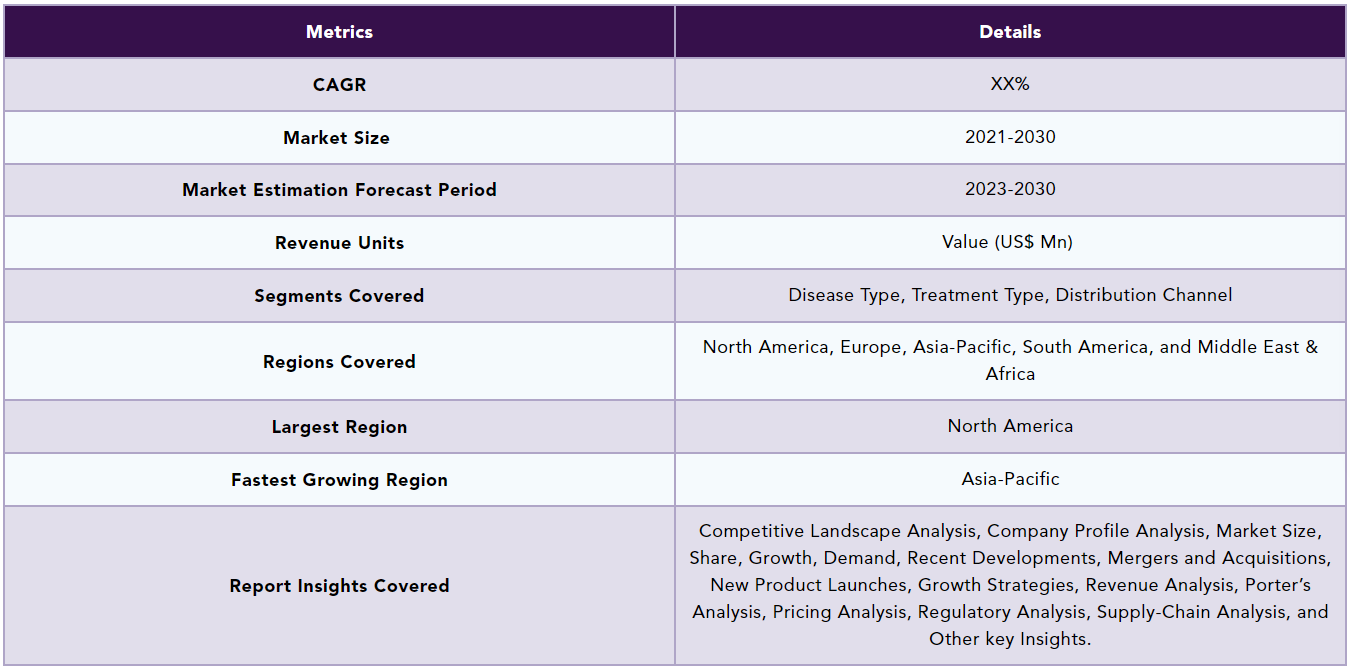Click the XX% CAGR value cell

[x=1010, y=85]
